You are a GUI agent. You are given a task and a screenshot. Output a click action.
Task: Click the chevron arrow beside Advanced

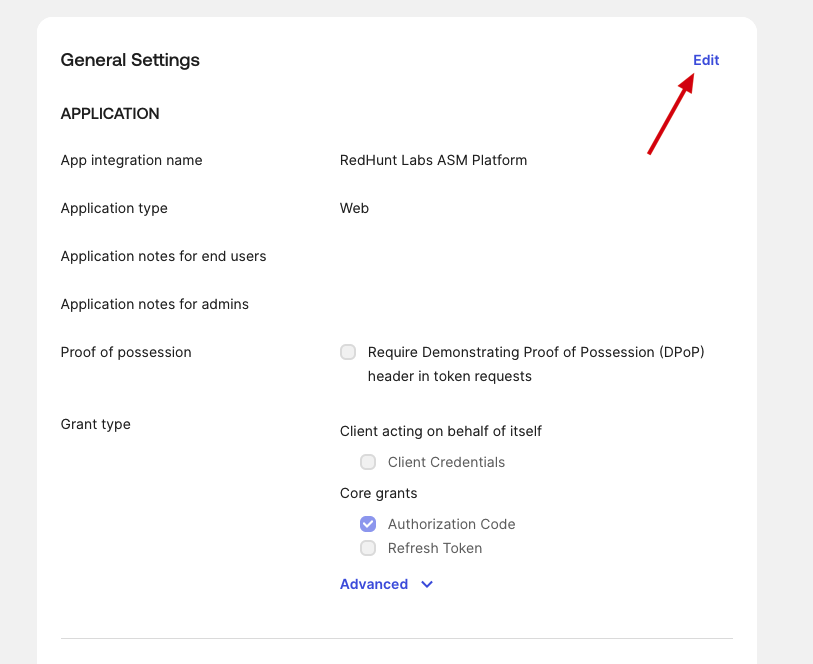click(427, 584)
